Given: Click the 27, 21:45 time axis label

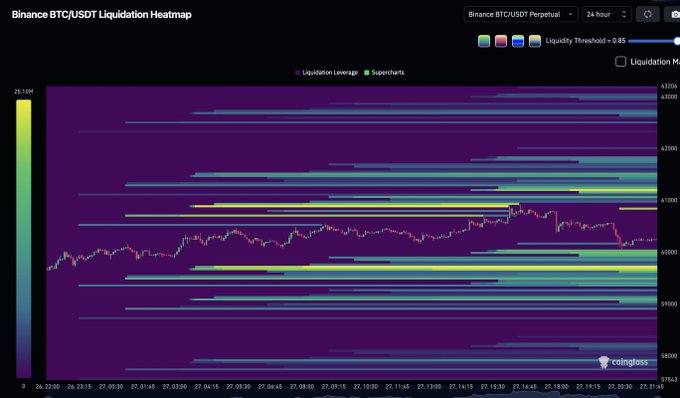Looking at the screenshot, I should [x=652, y=386].
